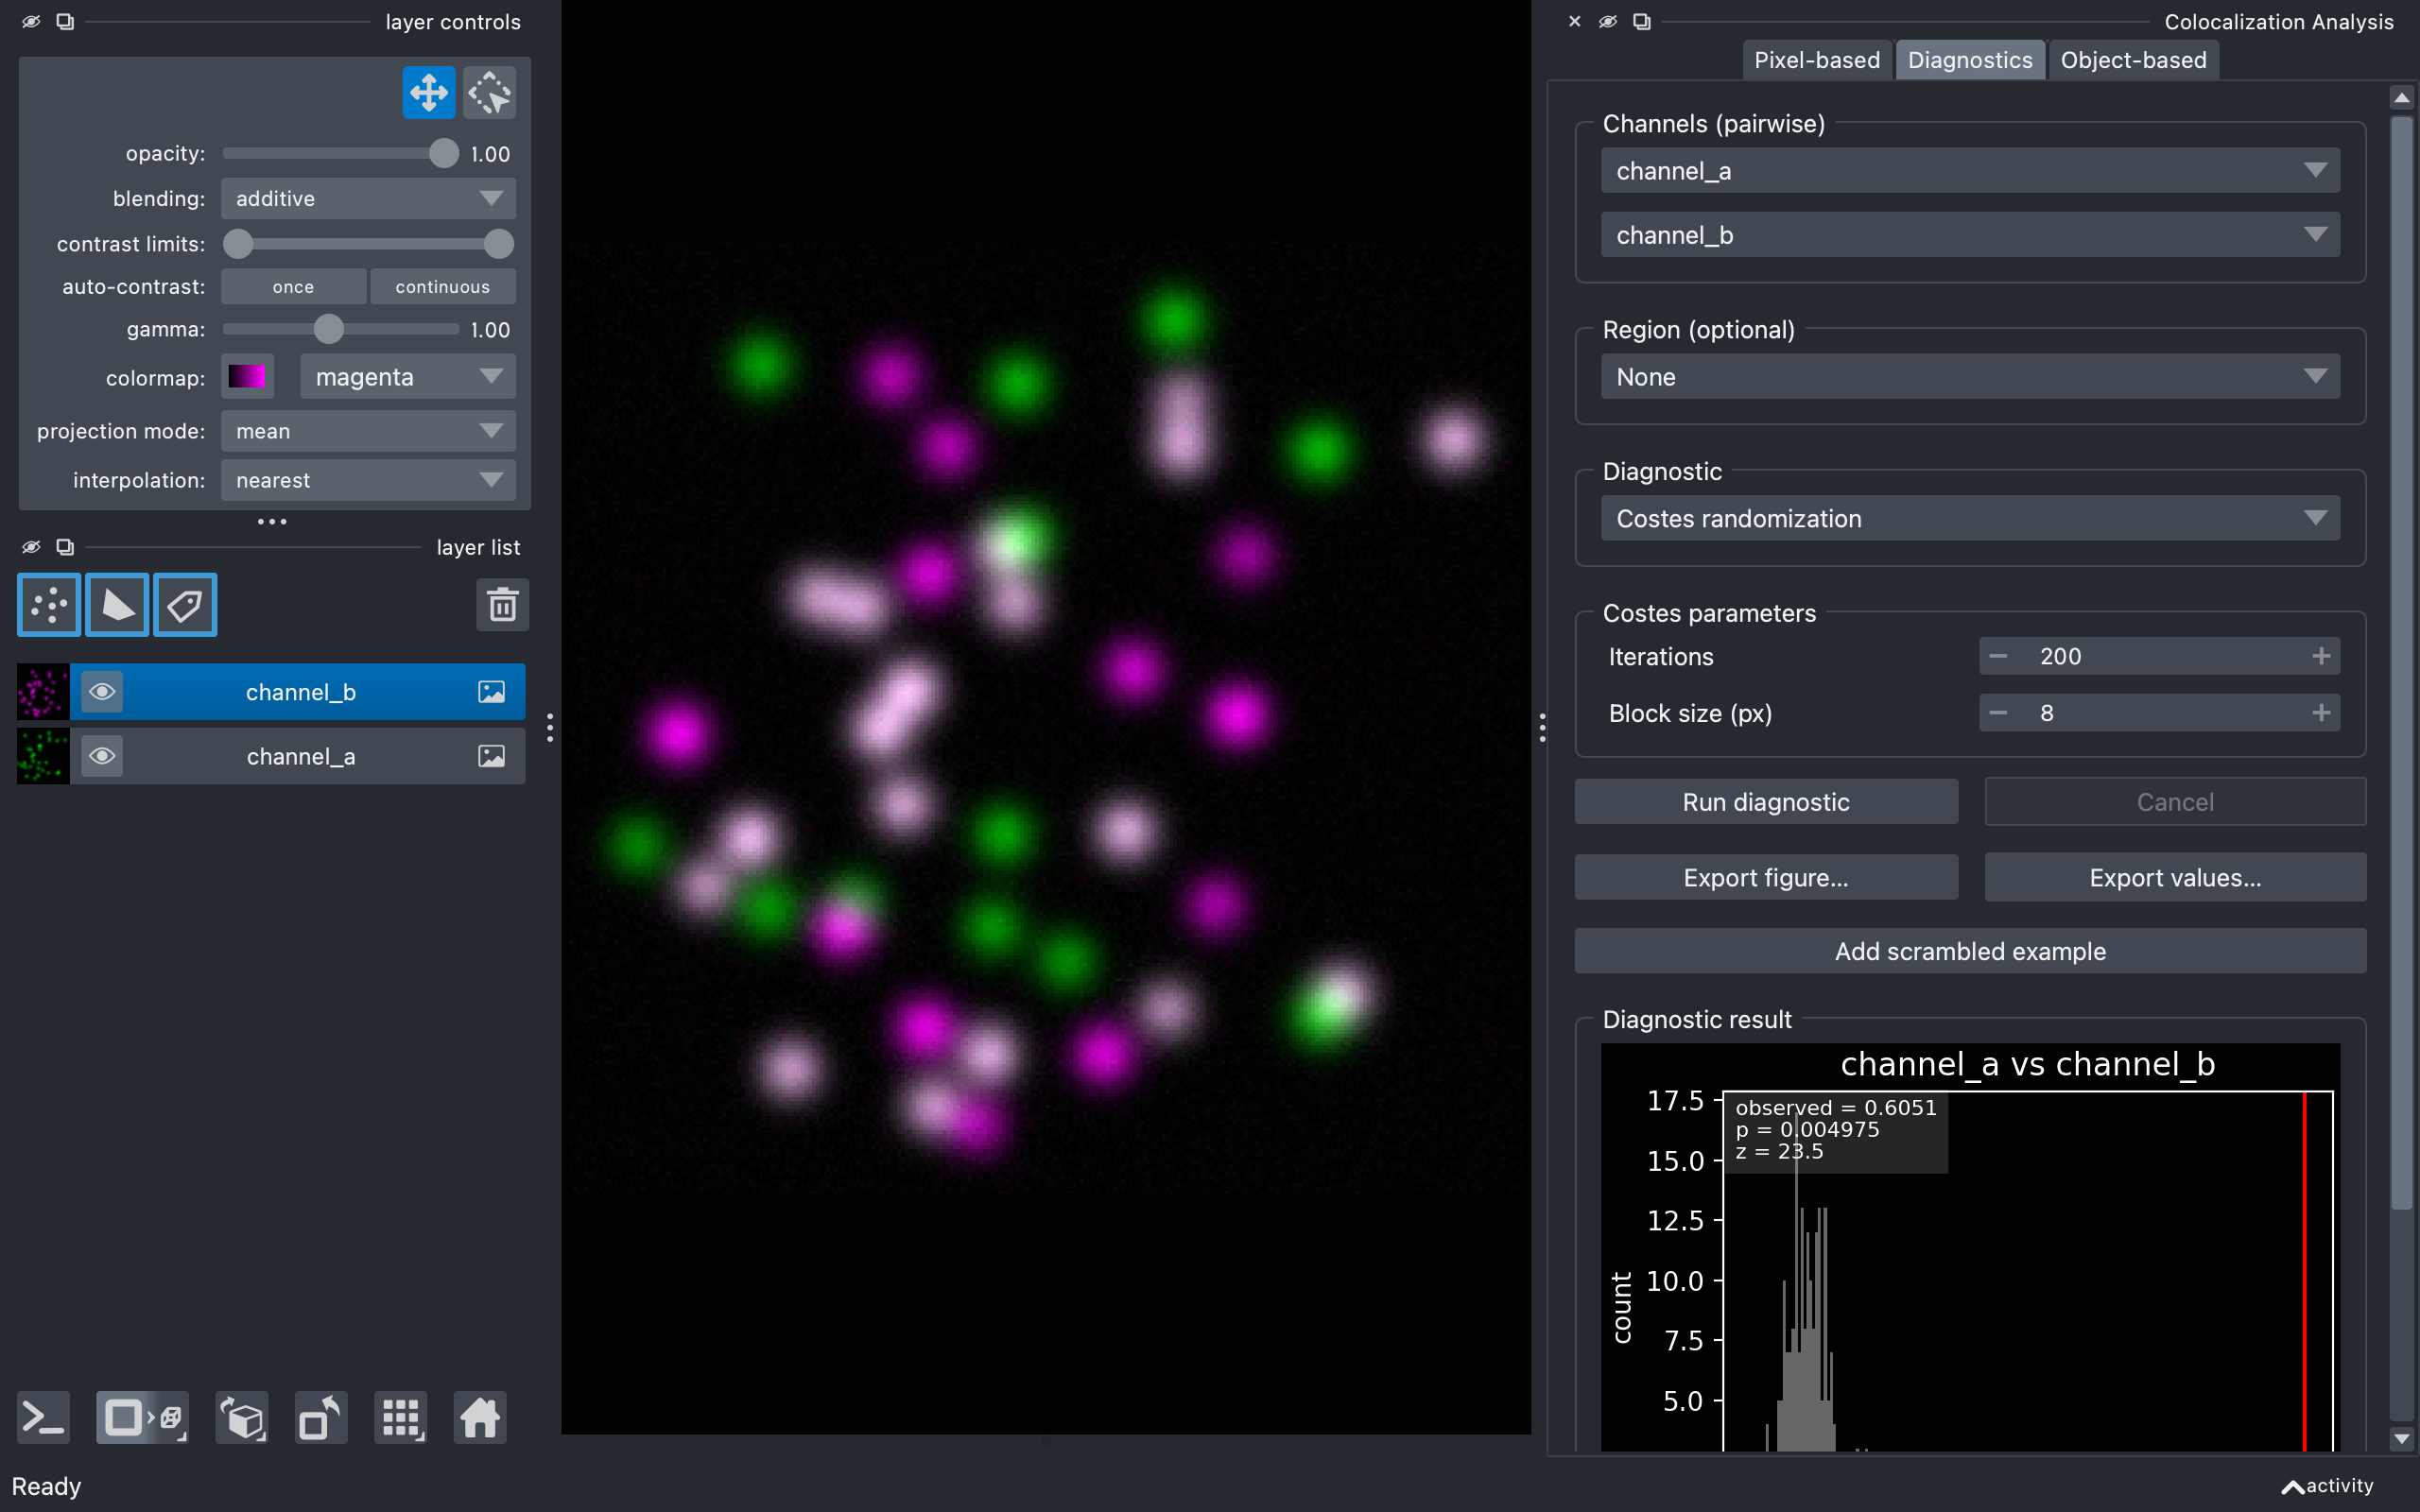2420x1512 pixels.
Task: Toggle visibility of channel_a layer
Action: pos(102,756)
